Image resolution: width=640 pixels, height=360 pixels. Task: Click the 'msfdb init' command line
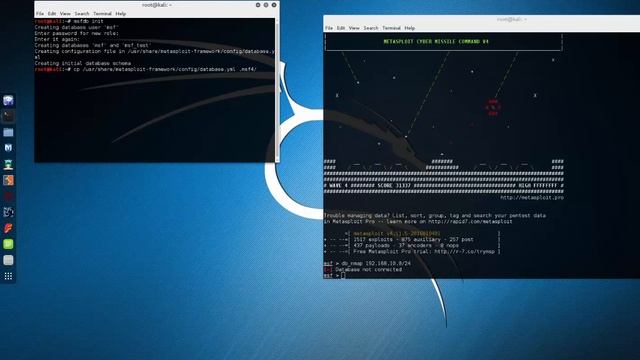point(69,21)
